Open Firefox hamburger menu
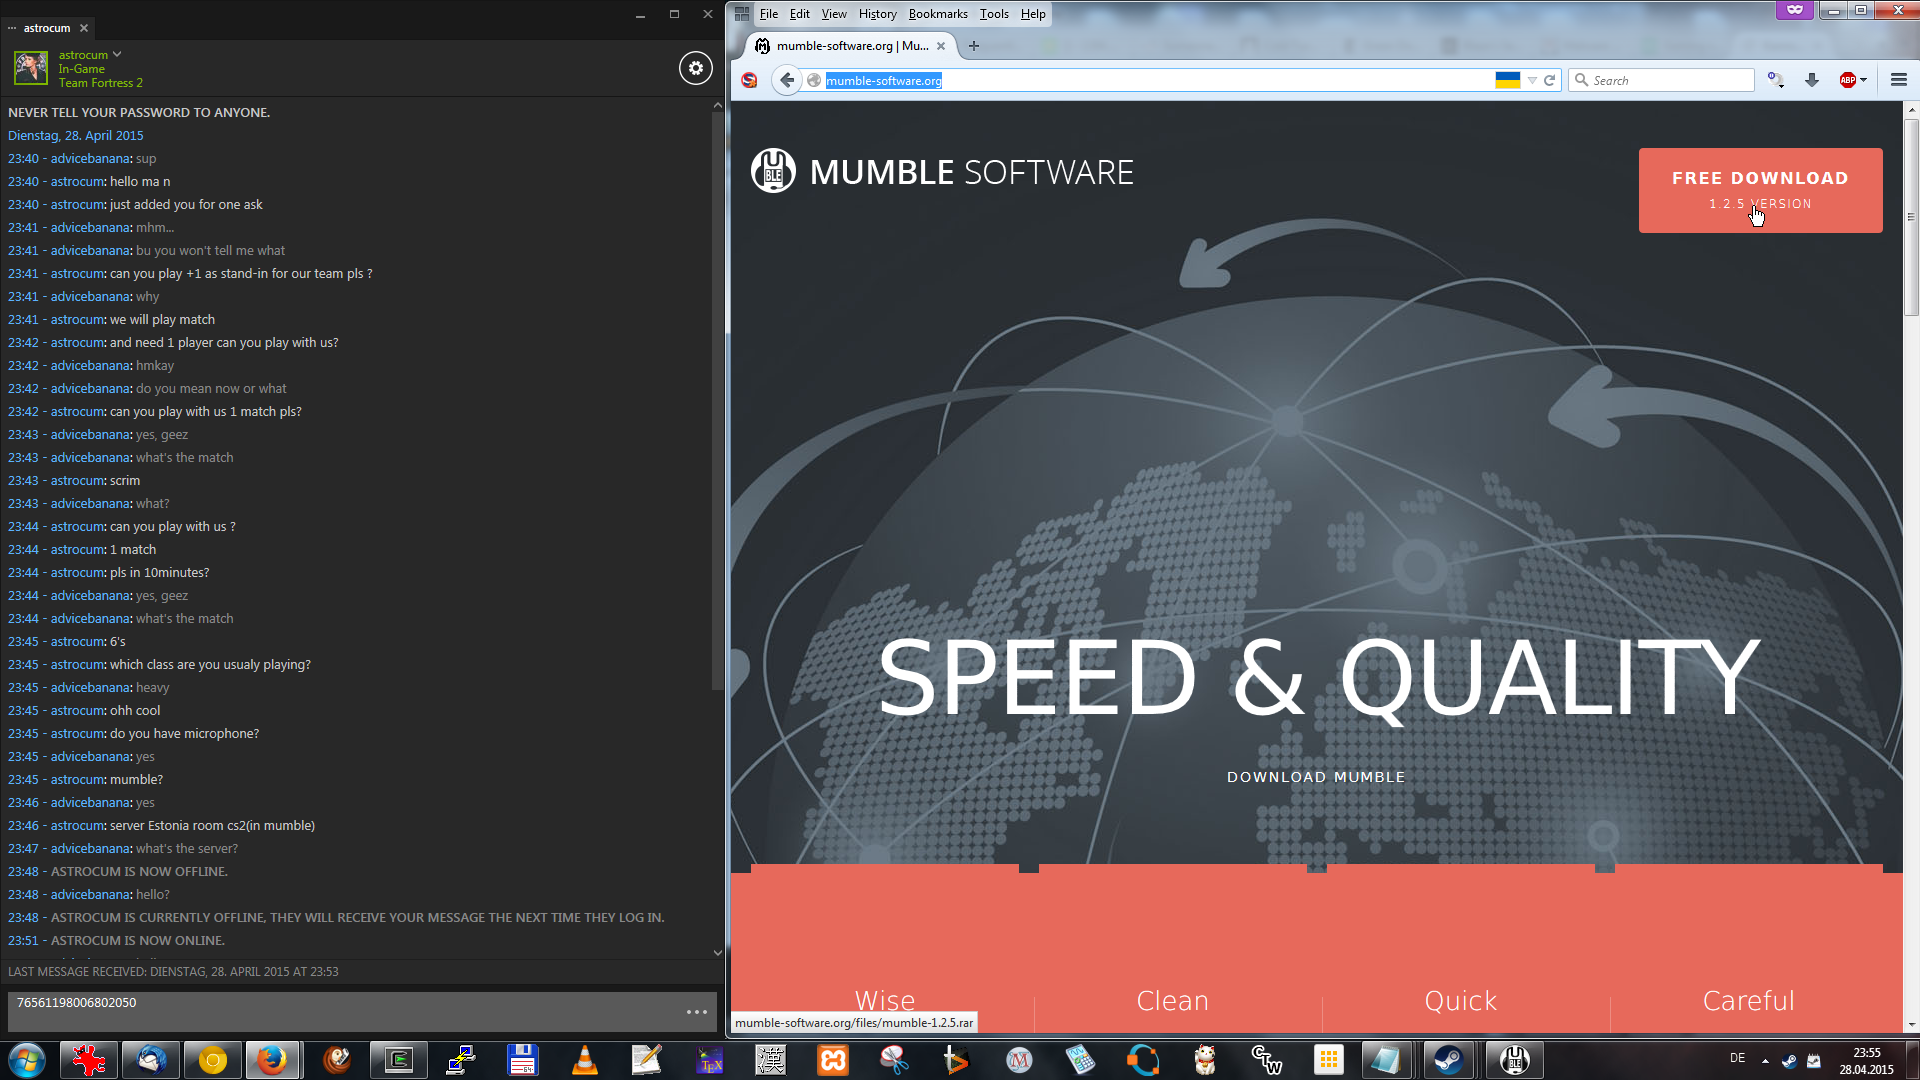The width and height of the screenshot is (1920, 1080). click(x=1898, y=80)
